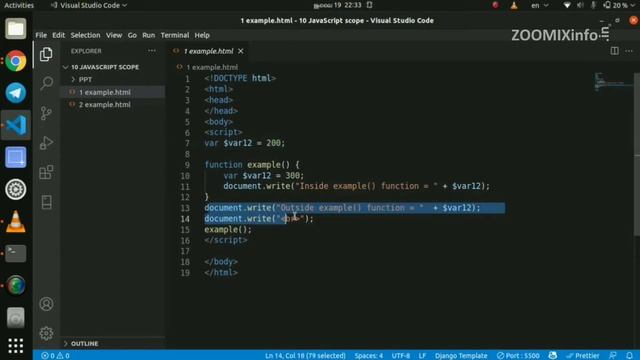
Task: Open Files manager from dock
Action: tap(16, 29)
